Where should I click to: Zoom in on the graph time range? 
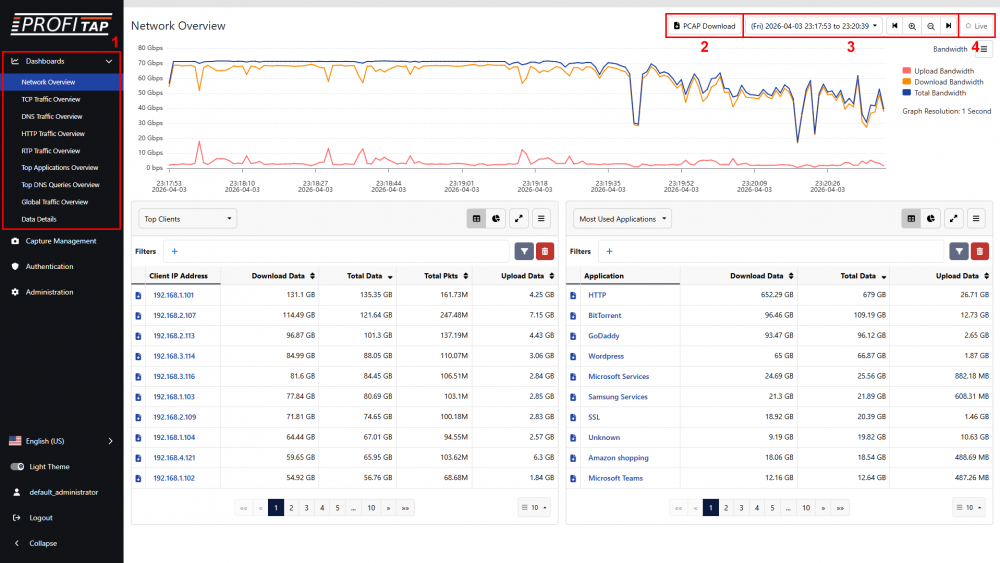912,26
